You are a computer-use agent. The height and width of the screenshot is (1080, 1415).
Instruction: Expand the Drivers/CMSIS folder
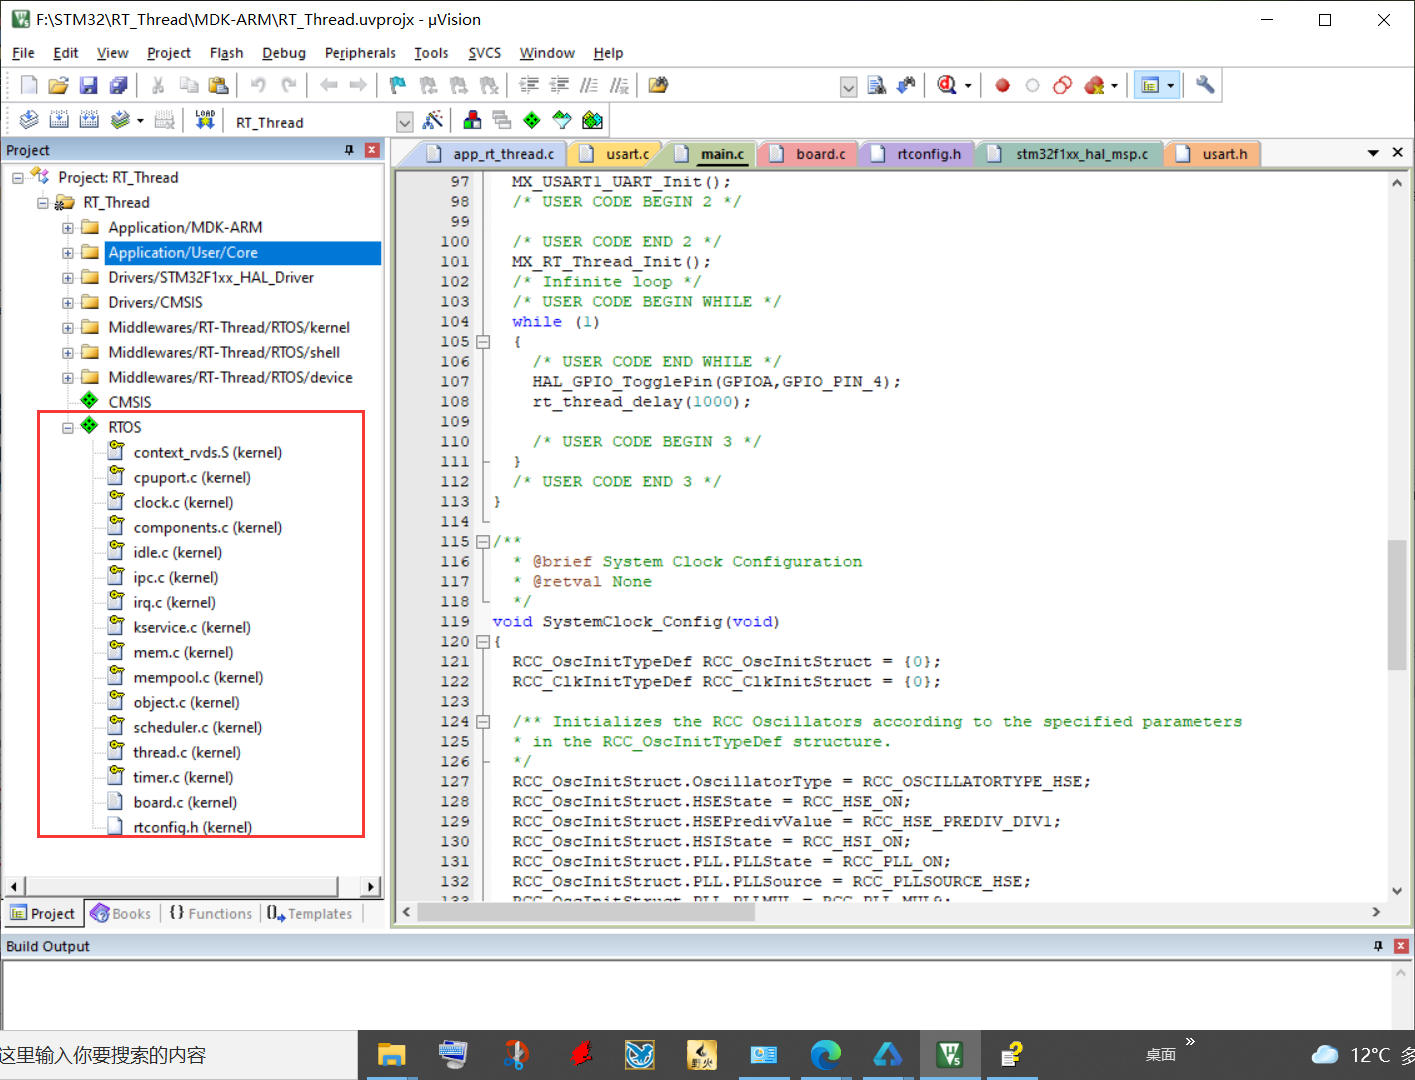tap(68, 302)
